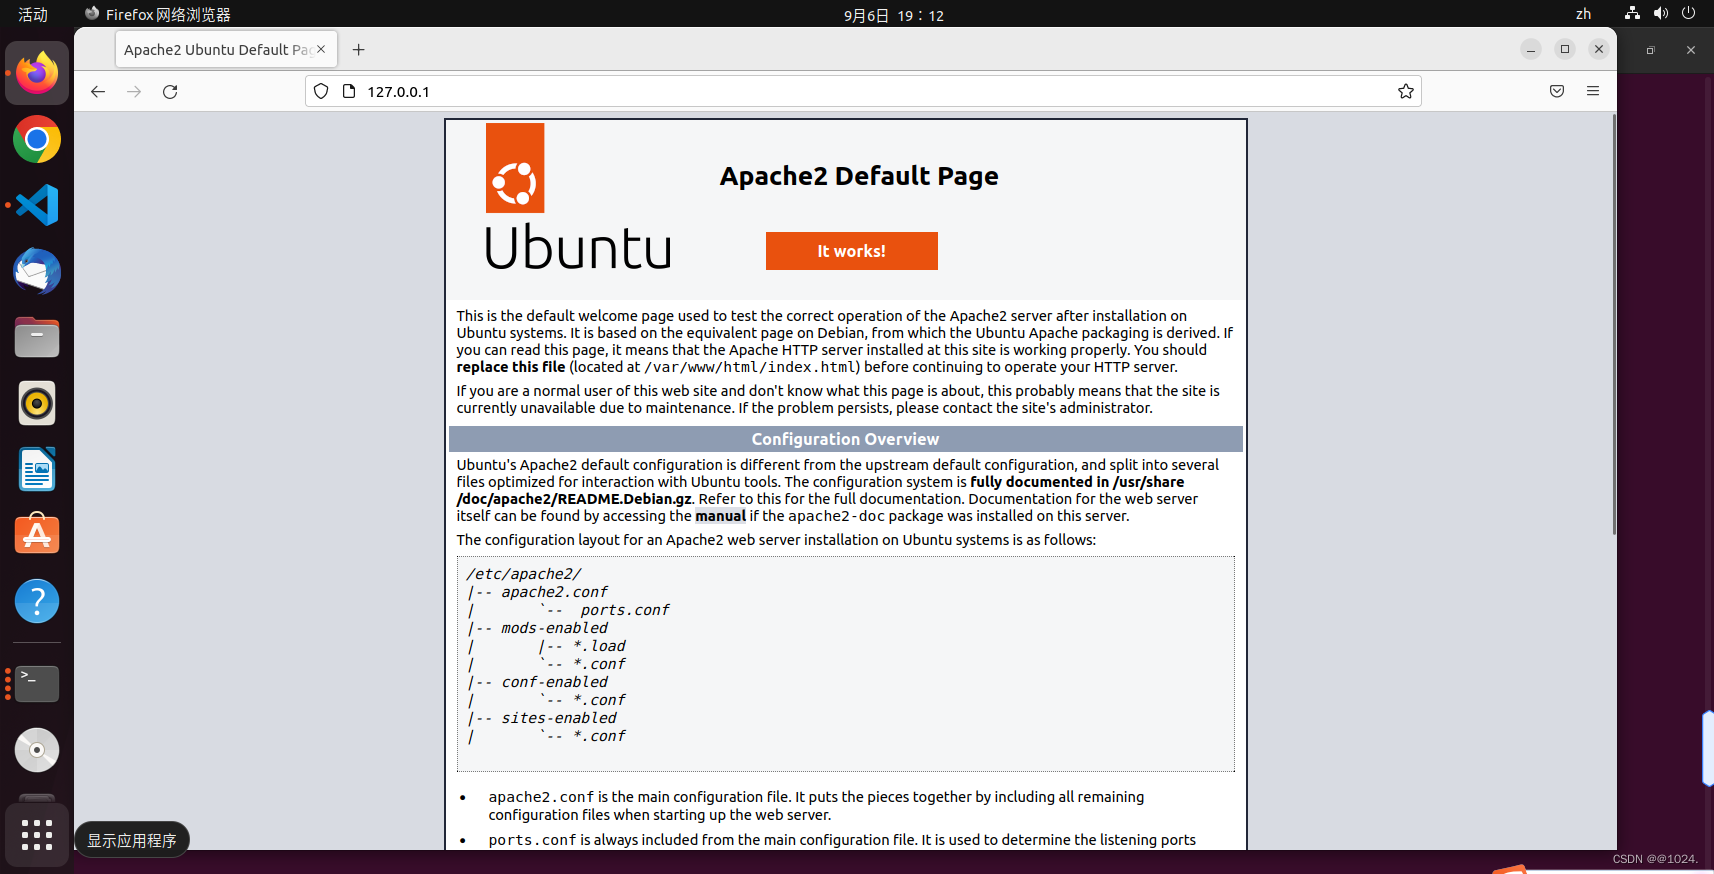The width and height of the screenshot is (1714, 874).
Task: Open the zh input language selector
Action: click(x=1583, y=14)
